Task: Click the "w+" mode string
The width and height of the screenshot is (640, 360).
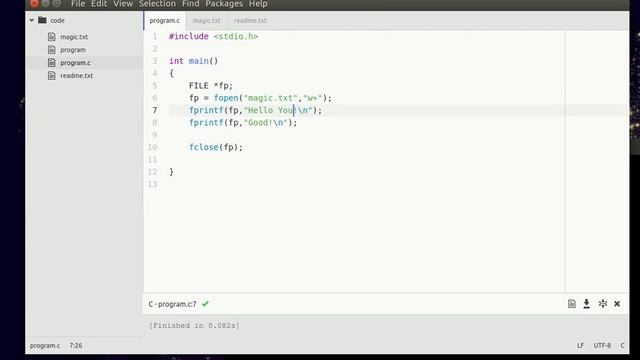Action: pos(313,98)
